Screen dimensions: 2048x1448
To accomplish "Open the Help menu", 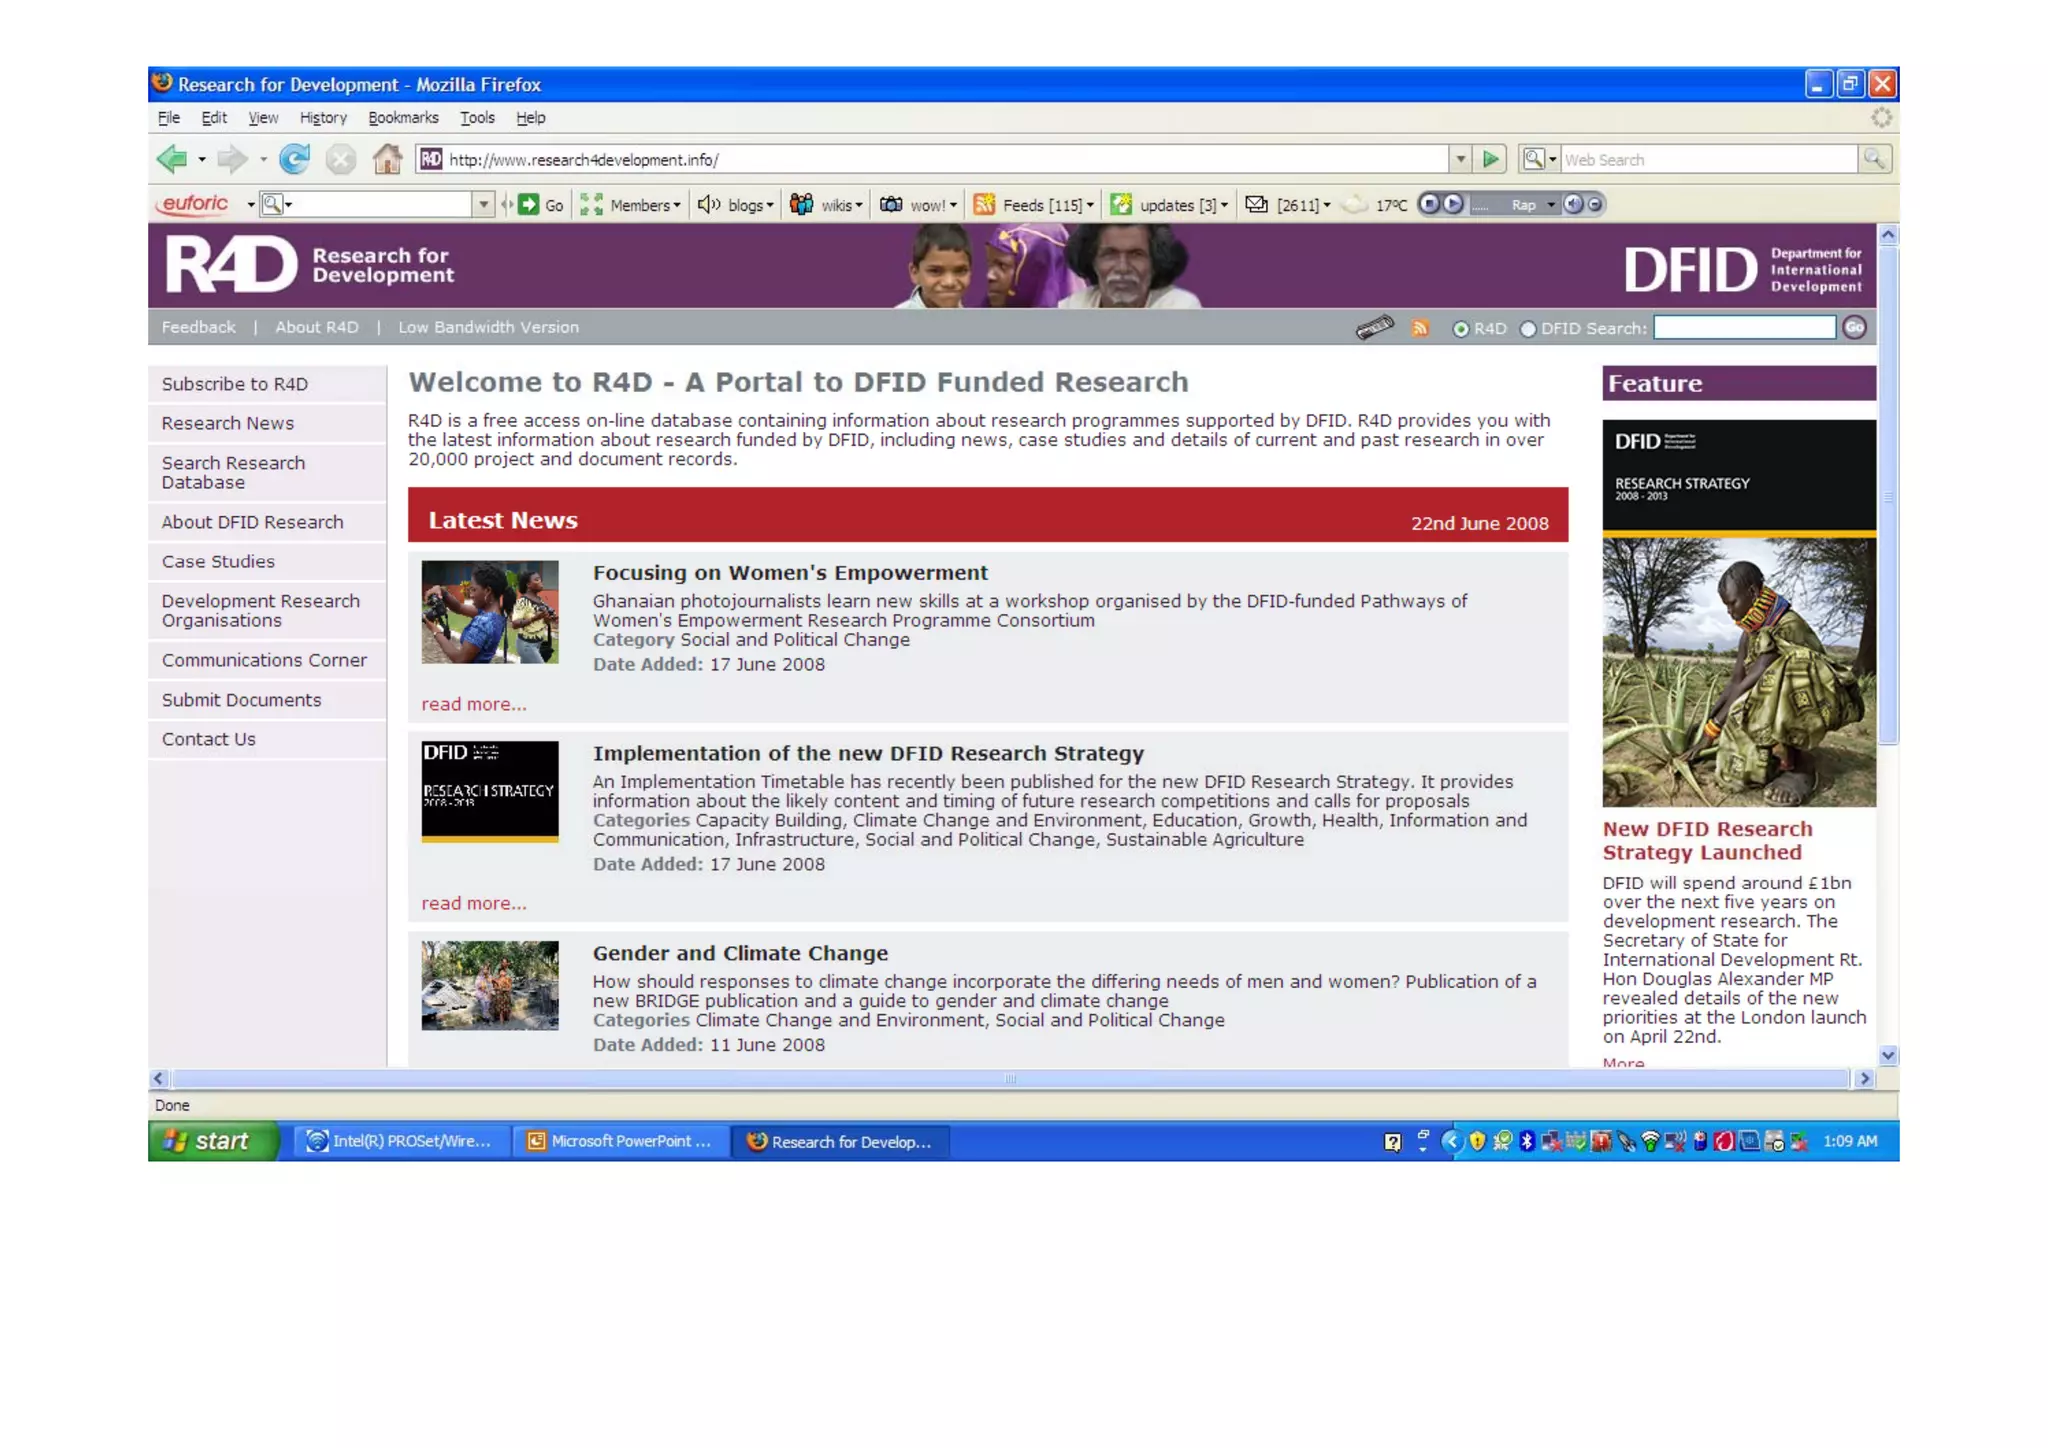I will pyautogui.click(x=531, y=118).
